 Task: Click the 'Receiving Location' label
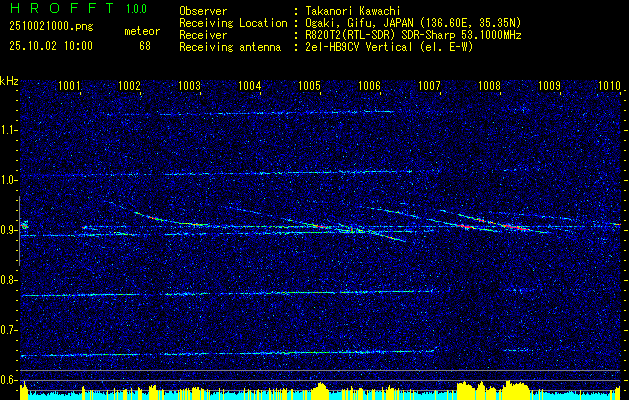click(233, 23)
